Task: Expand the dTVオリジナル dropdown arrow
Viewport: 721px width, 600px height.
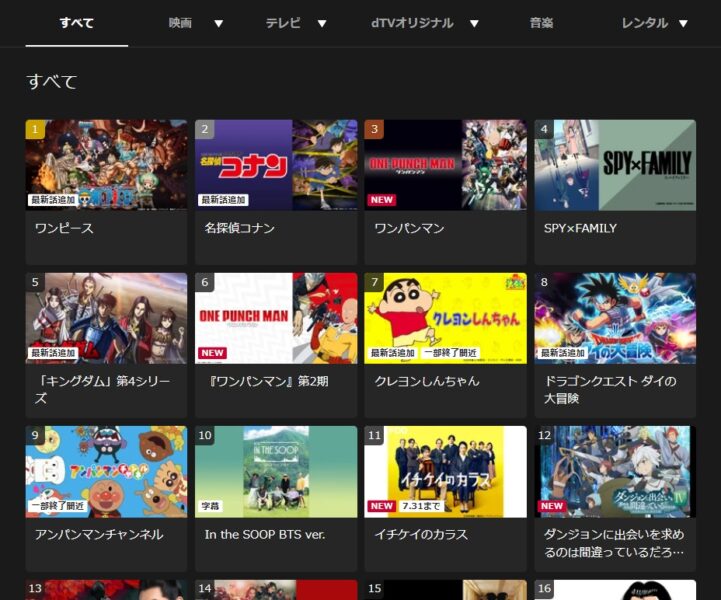Action: (474, 23)
